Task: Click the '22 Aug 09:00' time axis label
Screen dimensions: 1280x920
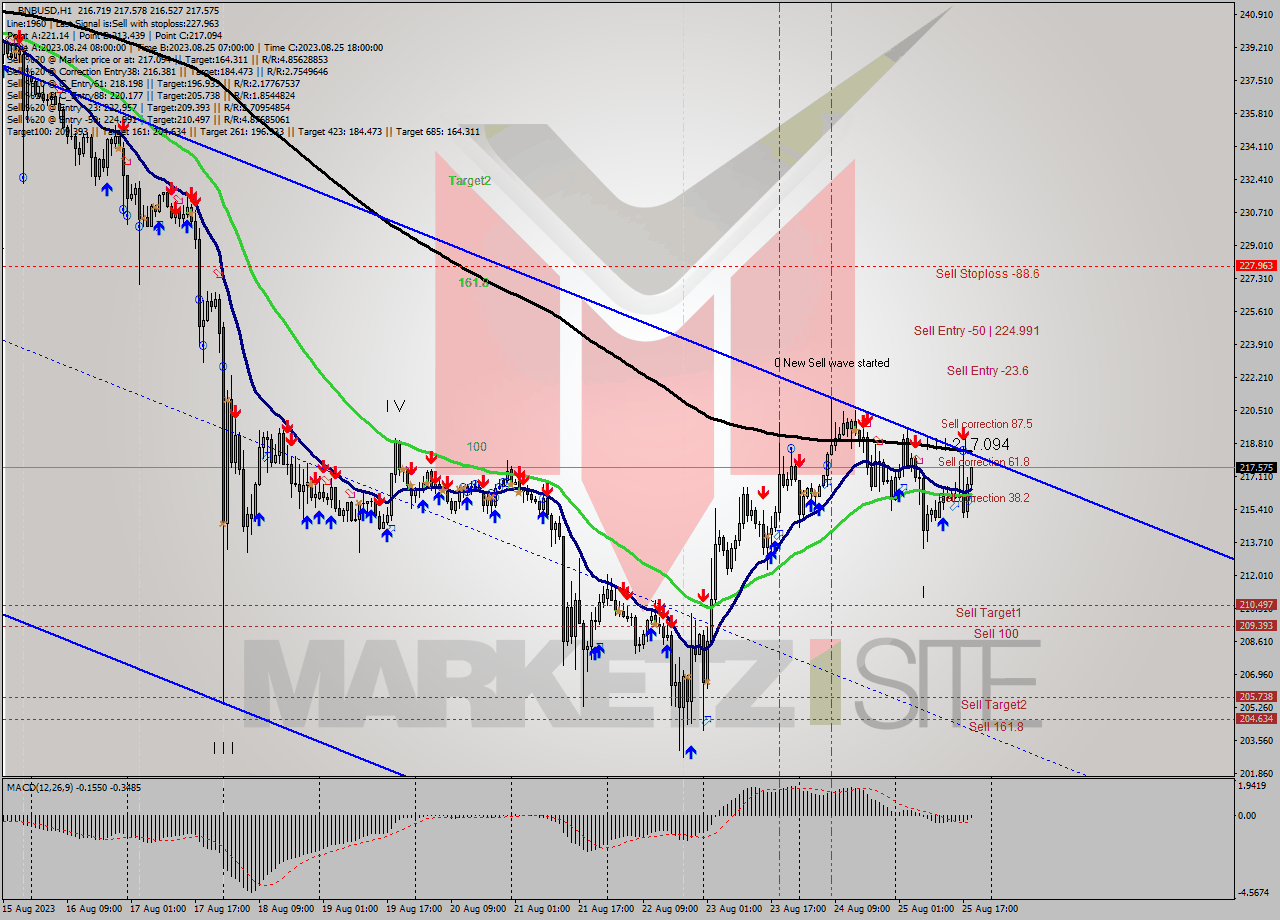Action: click(670, 909)
